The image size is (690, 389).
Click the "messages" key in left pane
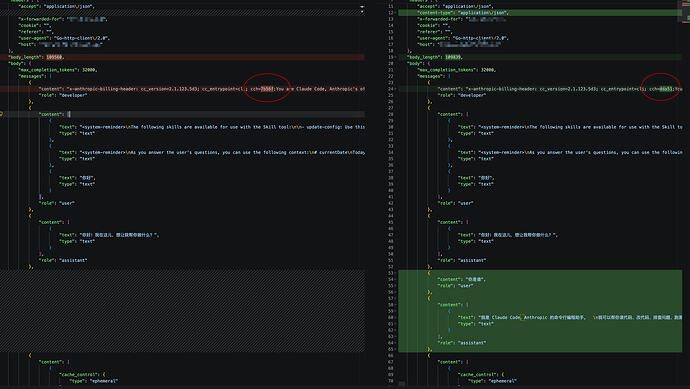33,76
